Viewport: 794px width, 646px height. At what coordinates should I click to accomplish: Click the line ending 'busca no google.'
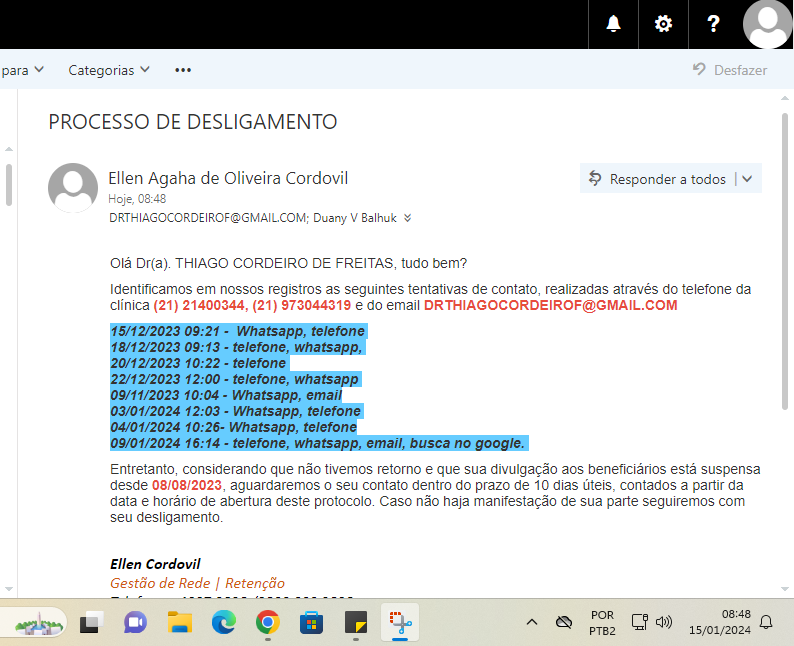[319, 443]
